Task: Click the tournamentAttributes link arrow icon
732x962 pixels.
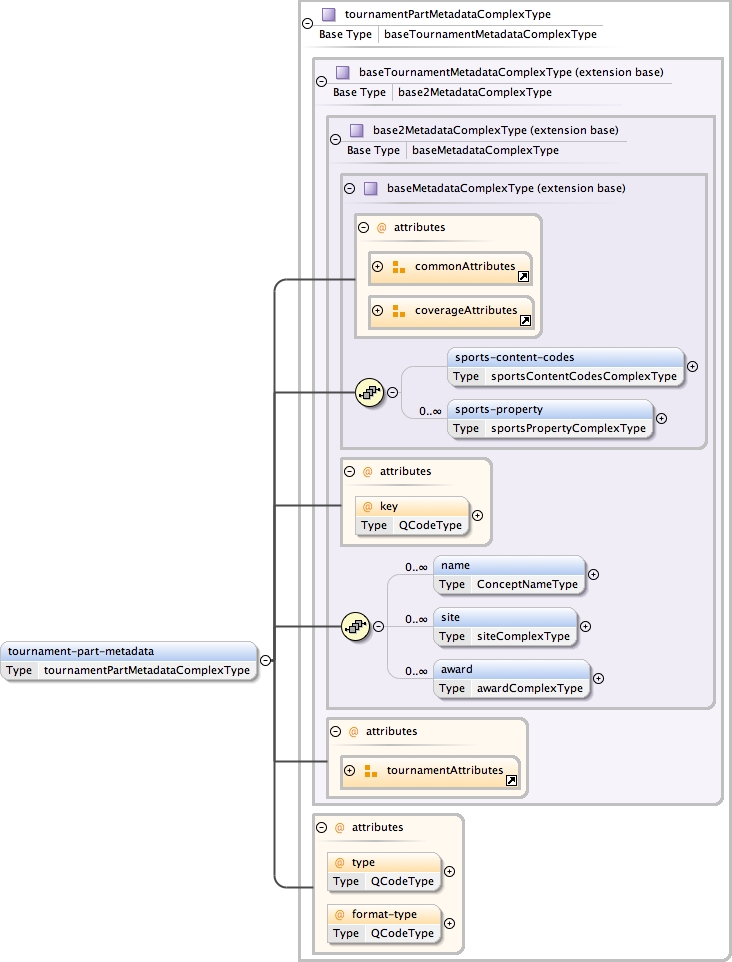Action: coord(511,780)
